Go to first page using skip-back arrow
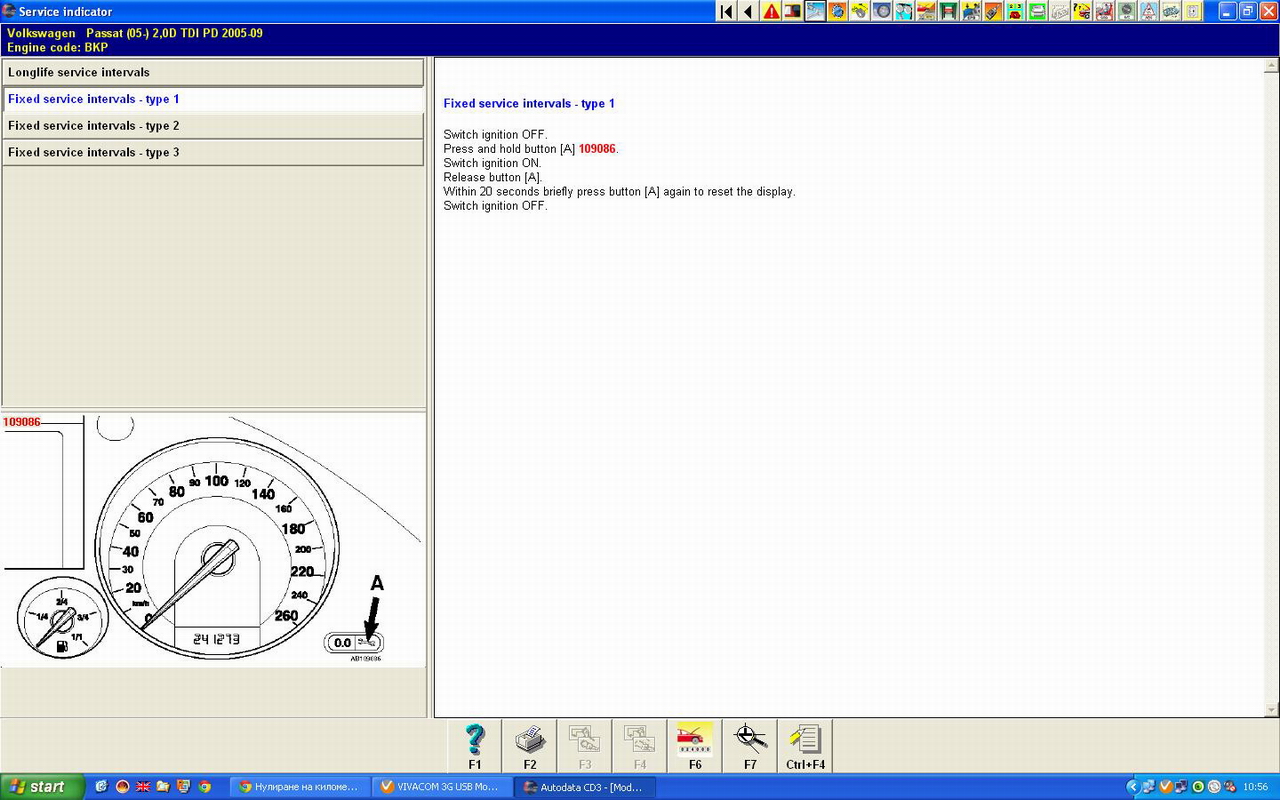 tap(727, 11)
